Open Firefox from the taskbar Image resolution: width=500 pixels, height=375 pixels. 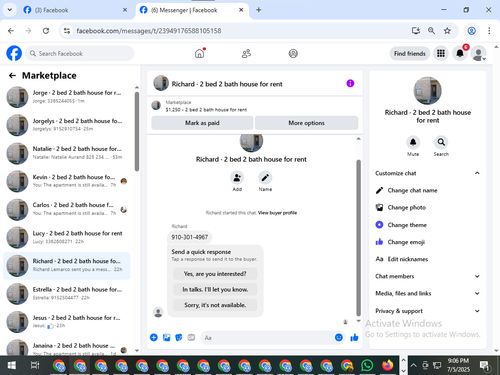click(x=387, y=366)
